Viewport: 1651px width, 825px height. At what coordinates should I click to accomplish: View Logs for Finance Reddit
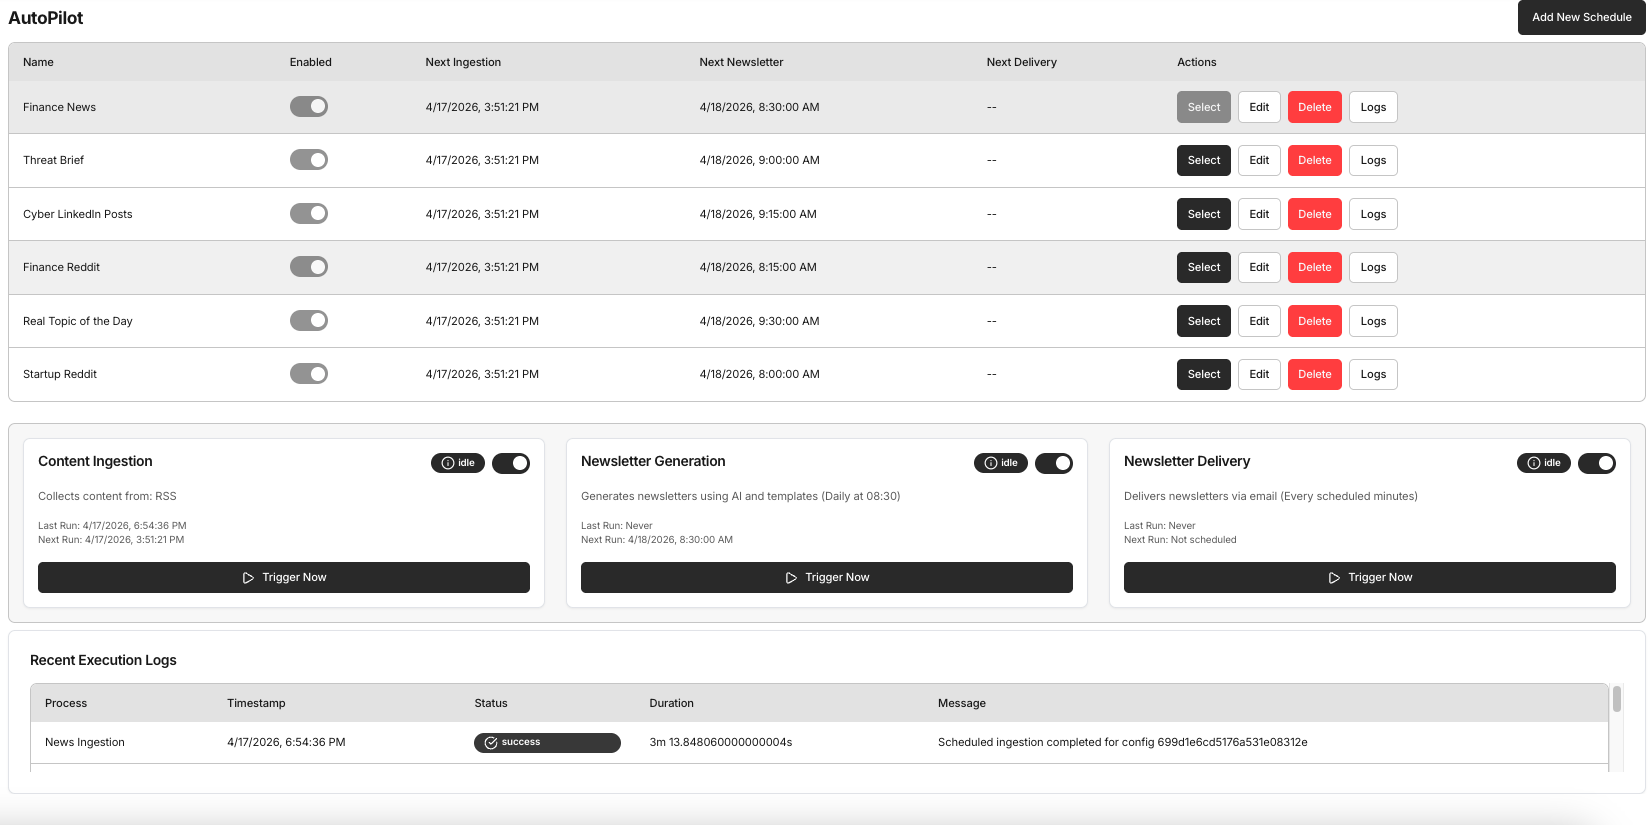click(x=1373, y=267)
